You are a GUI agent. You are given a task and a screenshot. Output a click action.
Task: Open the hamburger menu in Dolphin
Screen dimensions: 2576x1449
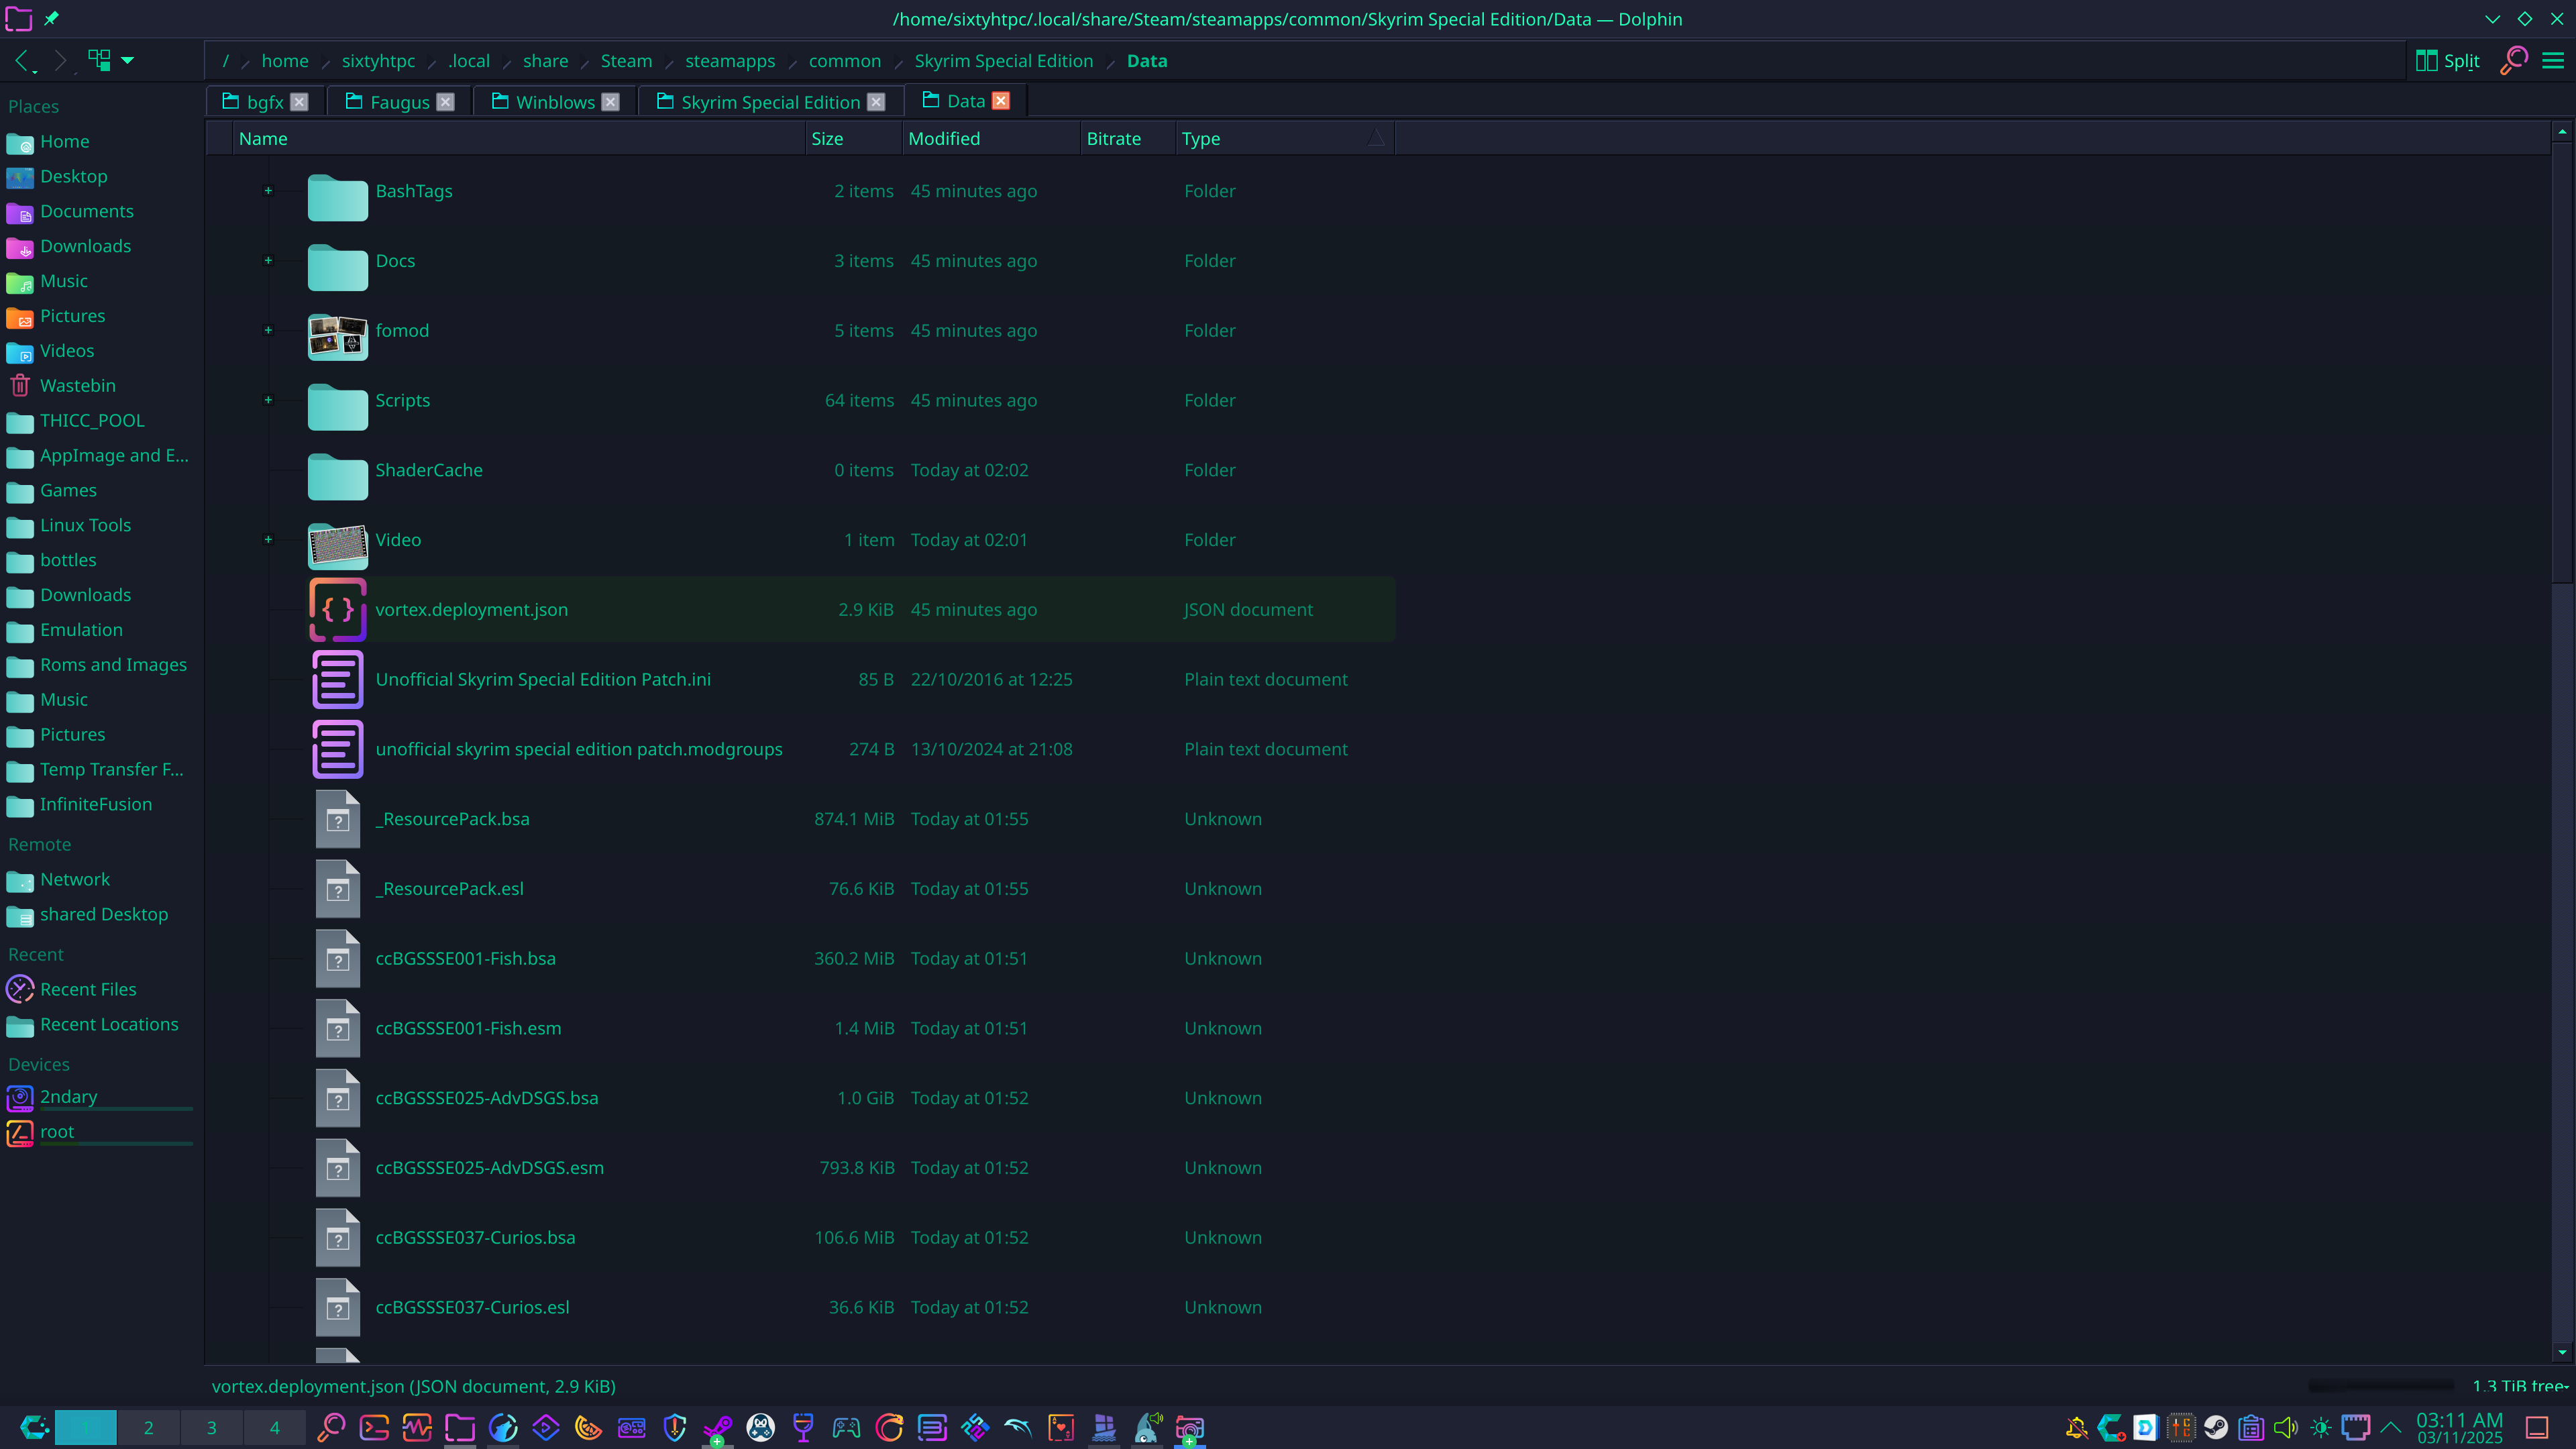click(x=2553, y=61)
